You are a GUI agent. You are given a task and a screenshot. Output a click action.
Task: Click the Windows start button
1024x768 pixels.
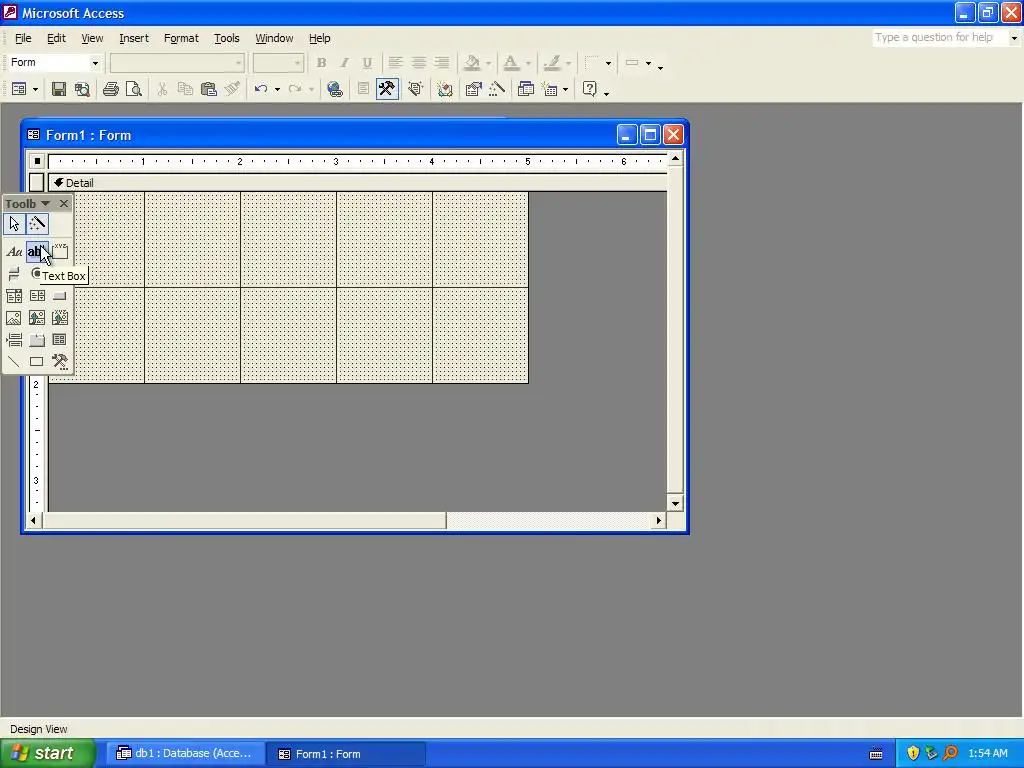(x=48, y=754)
